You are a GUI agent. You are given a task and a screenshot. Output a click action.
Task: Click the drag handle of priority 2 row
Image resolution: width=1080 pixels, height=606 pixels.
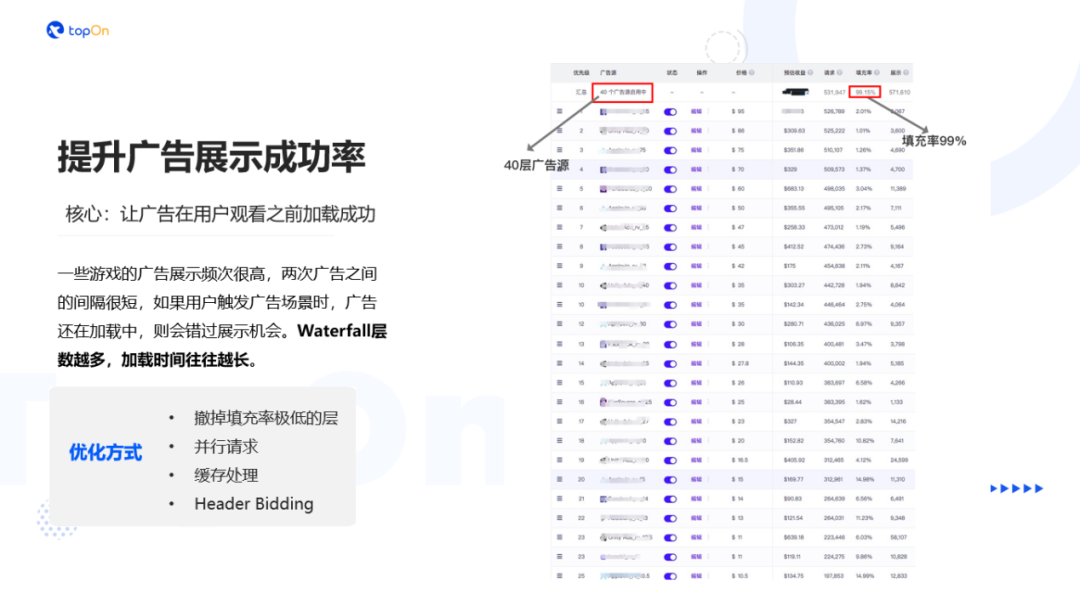tap(559, 130)
